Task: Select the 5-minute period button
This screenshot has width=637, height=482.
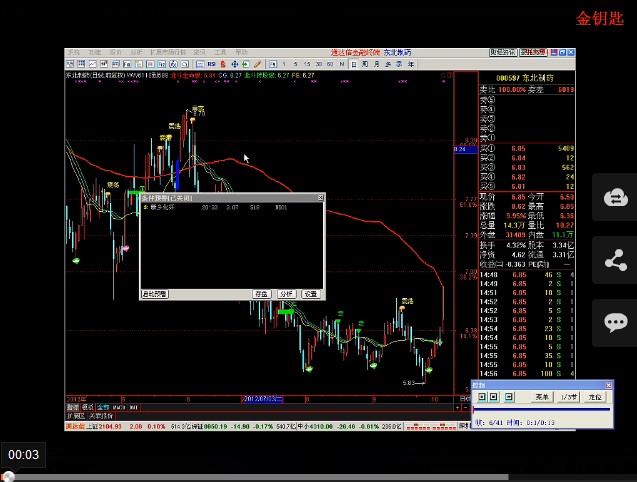Action: [x=295, y=64]
